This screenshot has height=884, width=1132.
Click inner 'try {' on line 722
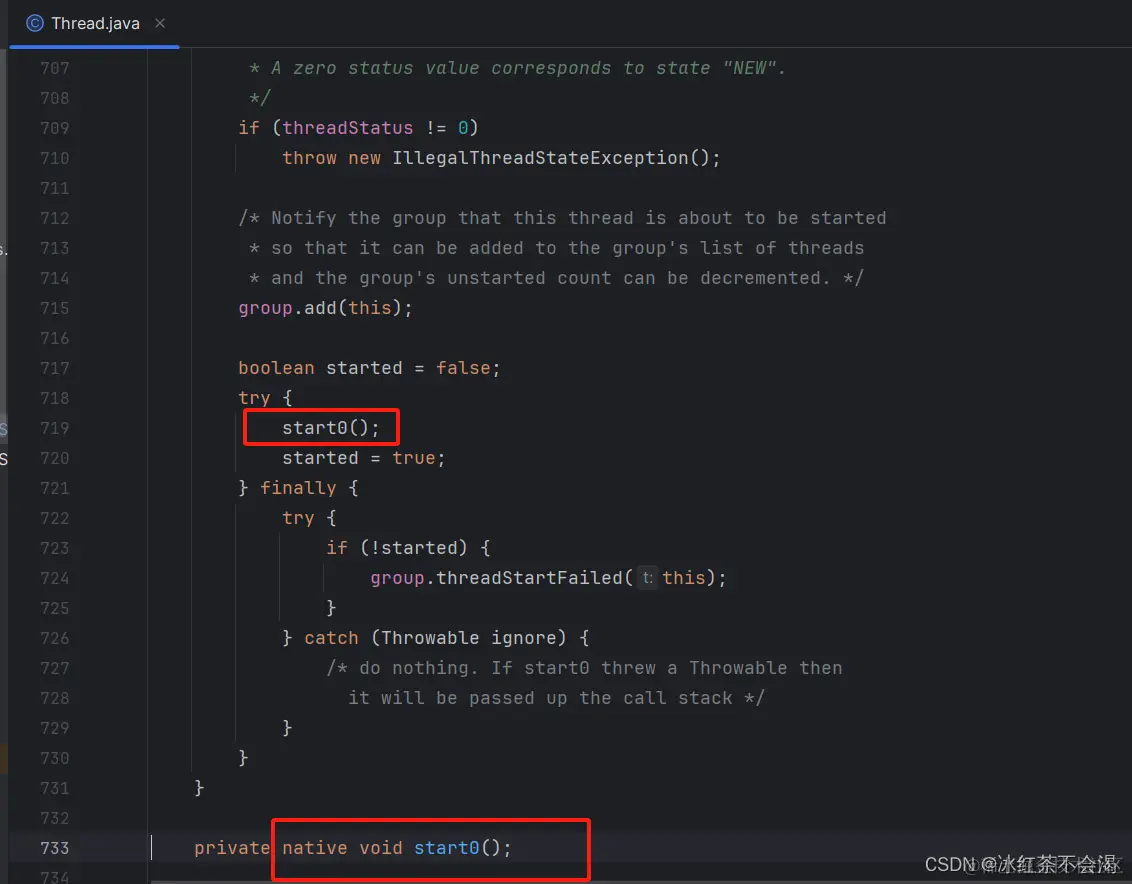[309, 518]
